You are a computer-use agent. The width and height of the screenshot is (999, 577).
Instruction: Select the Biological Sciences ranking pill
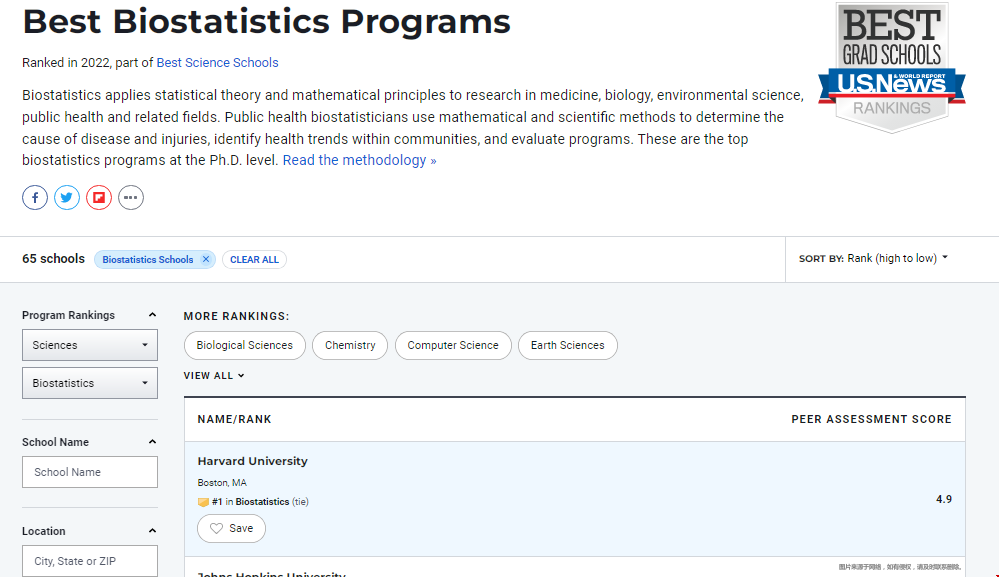[x=245, y=345]
